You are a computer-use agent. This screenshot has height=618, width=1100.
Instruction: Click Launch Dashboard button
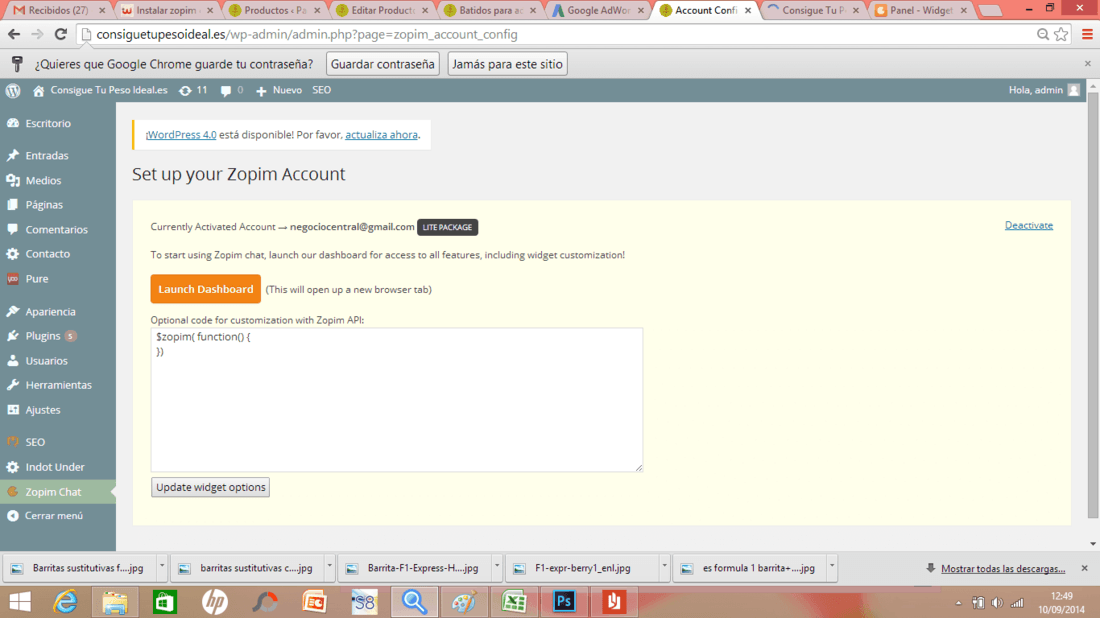click(x=206, y=289)
